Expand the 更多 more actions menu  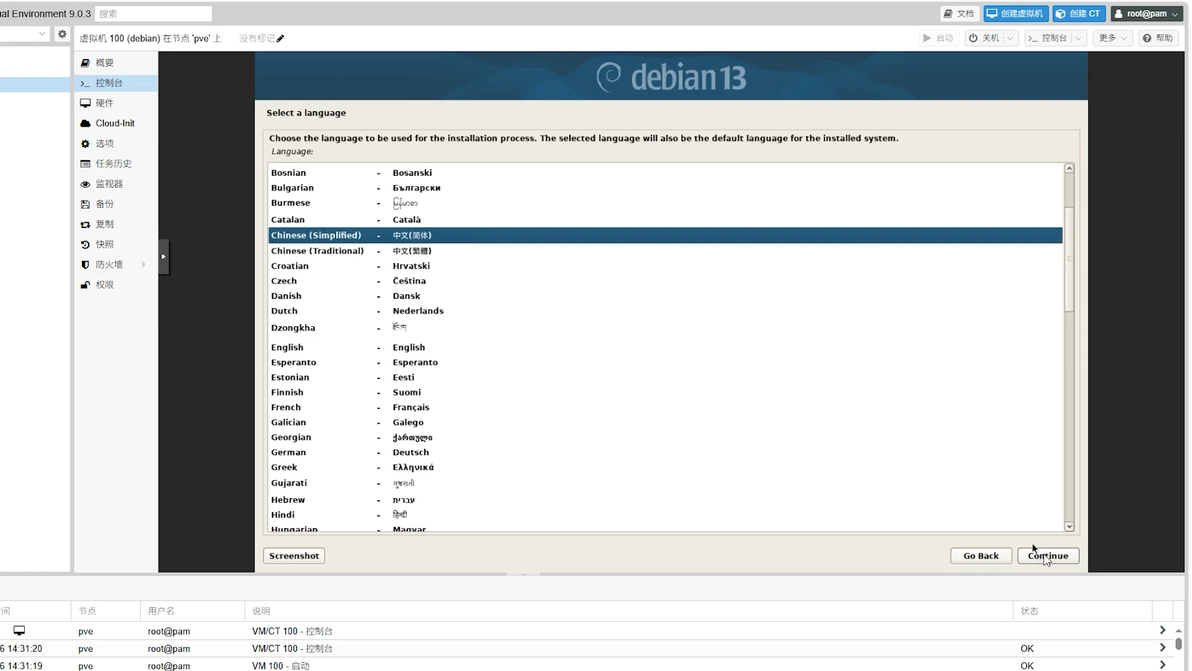point(1113,38)
